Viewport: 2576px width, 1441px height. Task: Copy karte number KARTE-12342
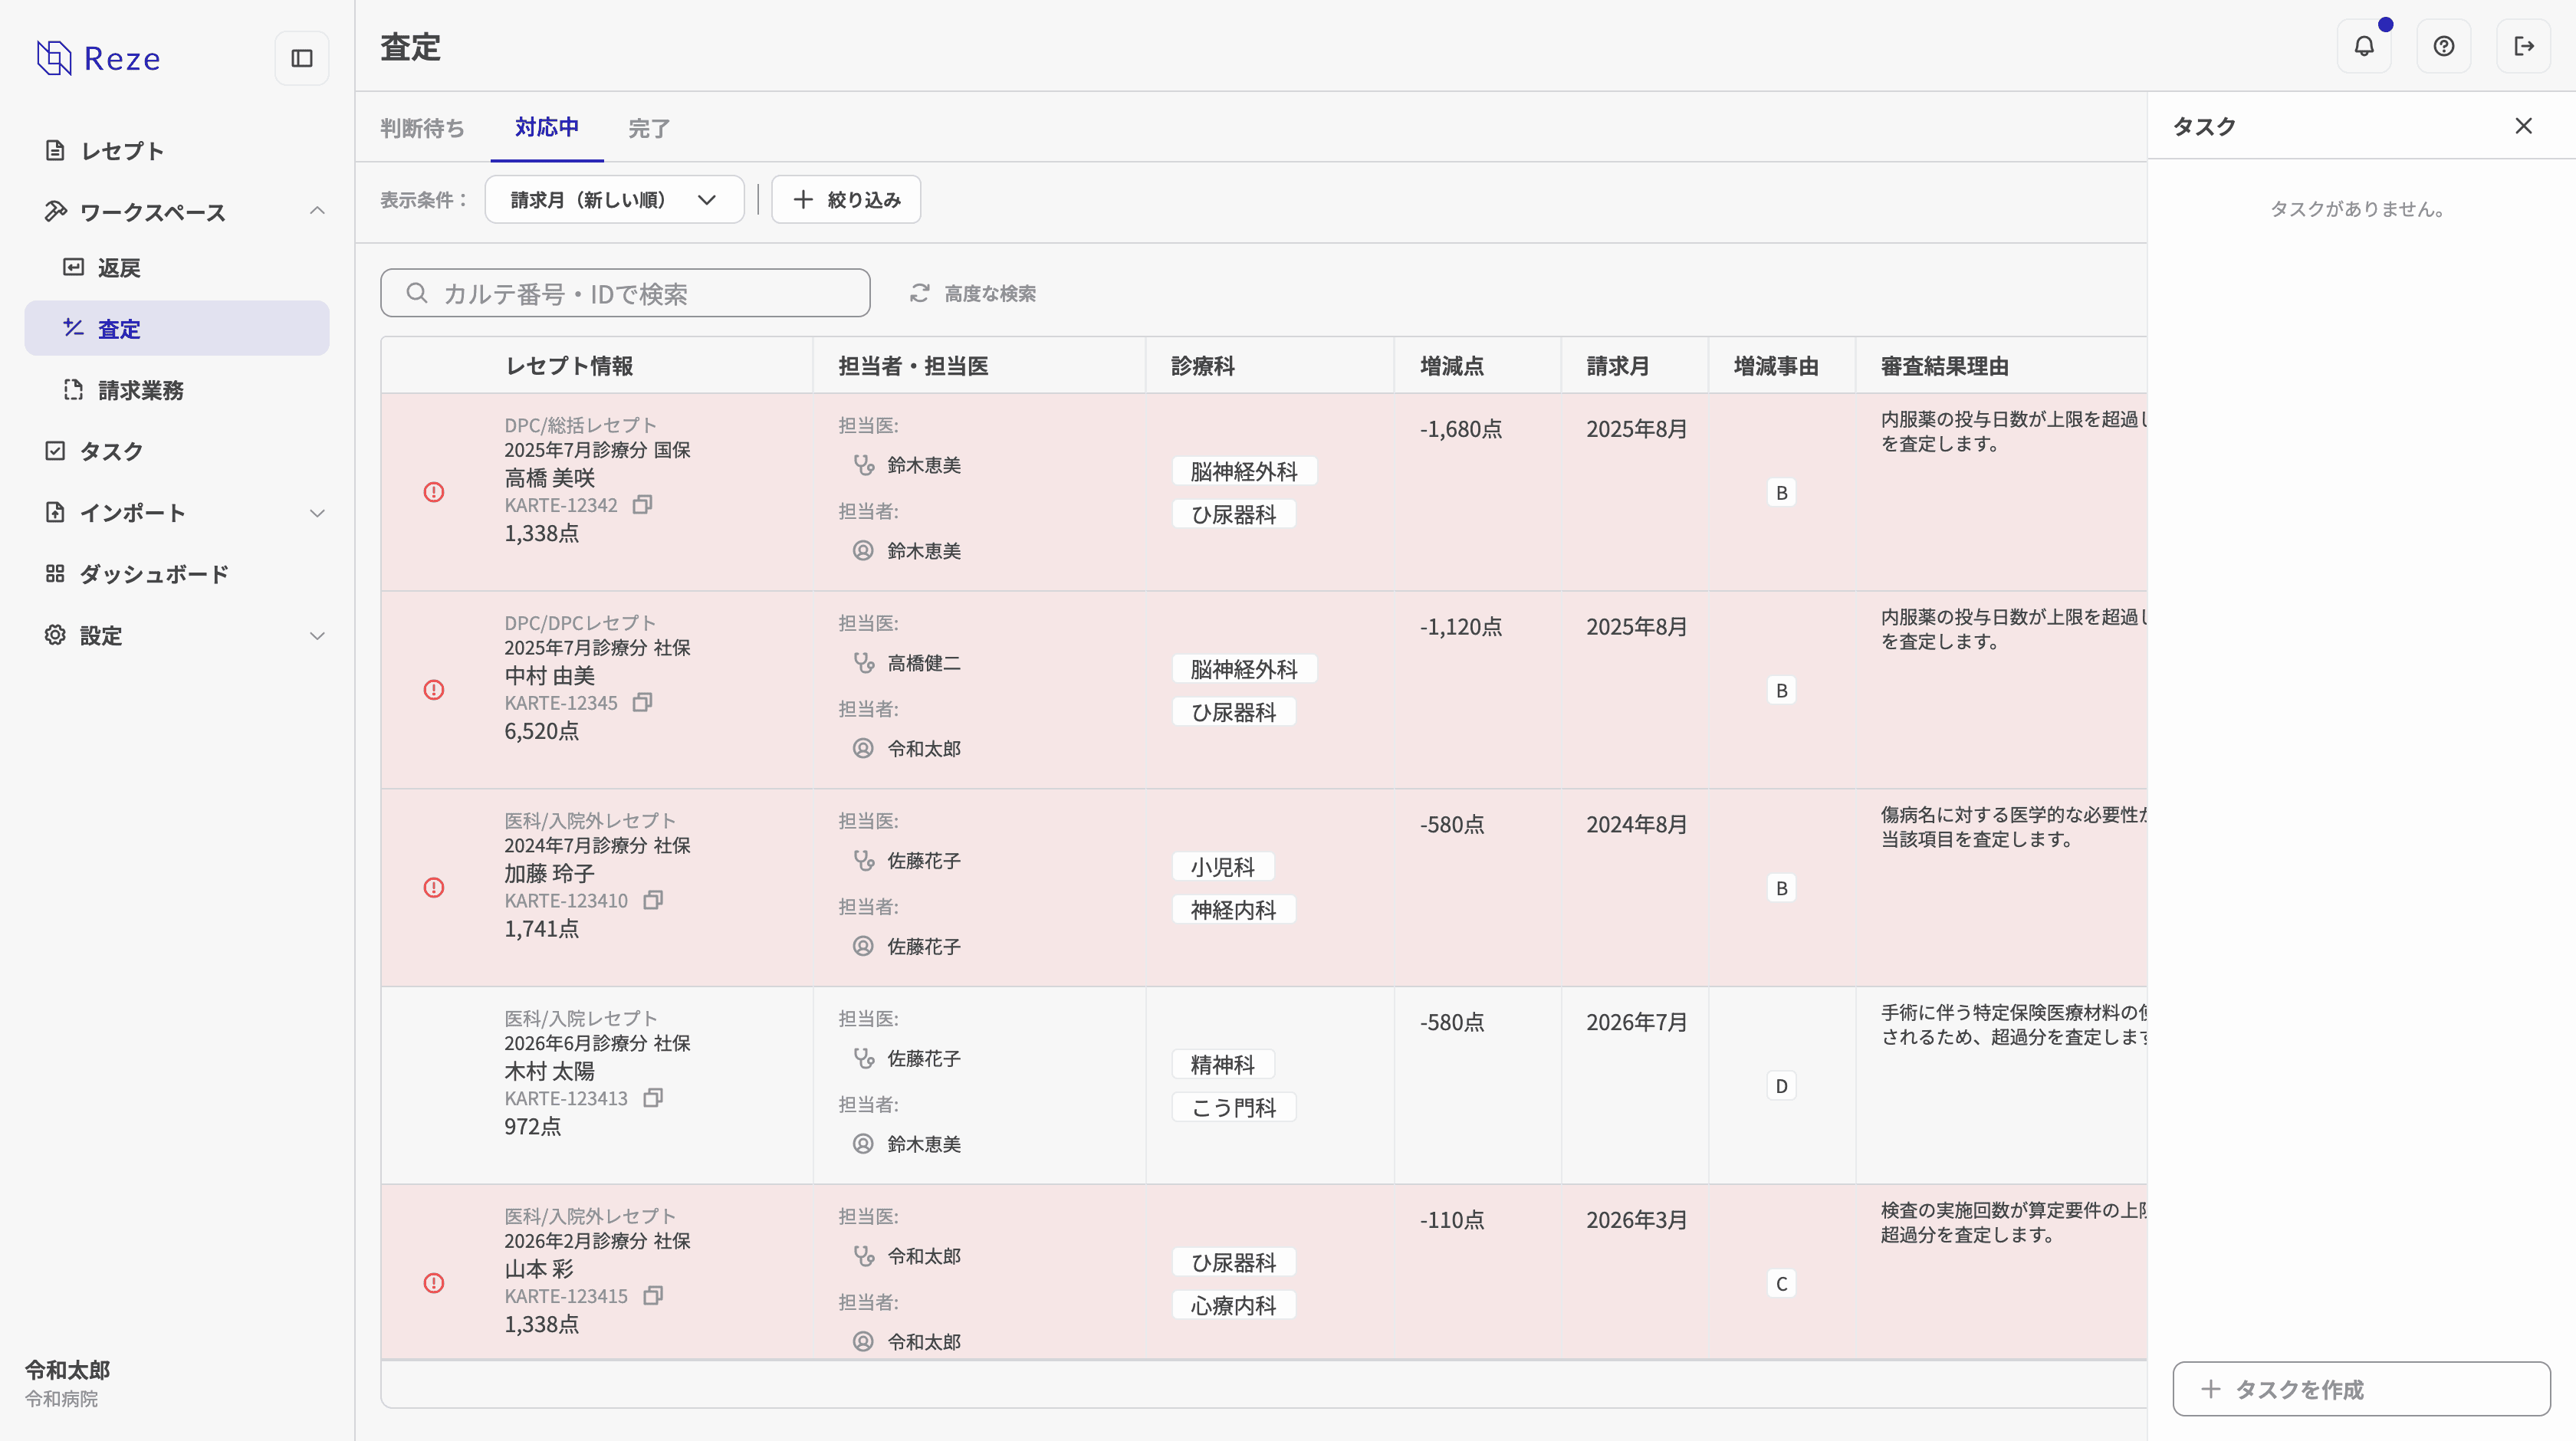[643, 504]
